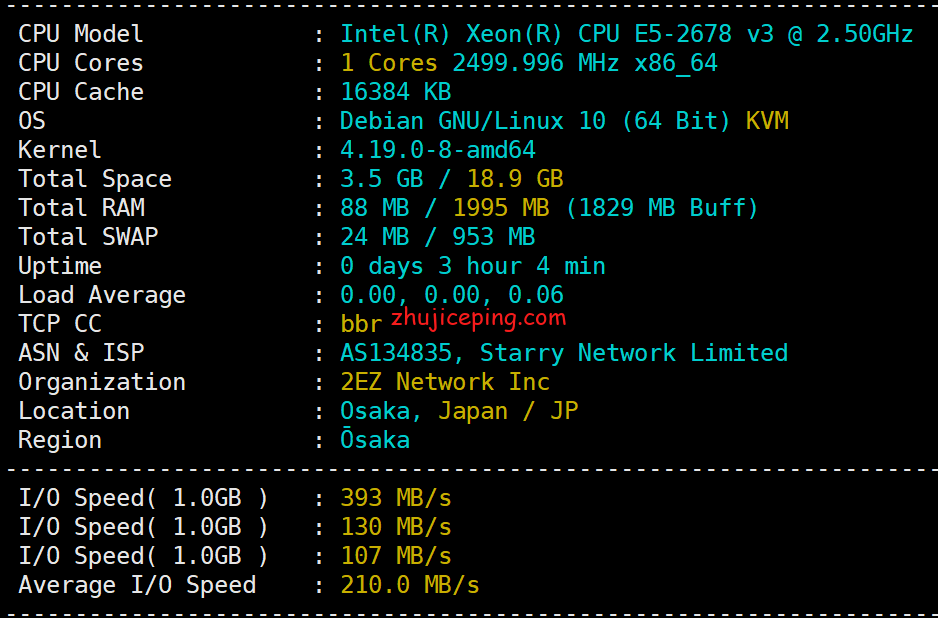
Task: Click the 'bbr' congestion control value
Action: coord(361,324)
